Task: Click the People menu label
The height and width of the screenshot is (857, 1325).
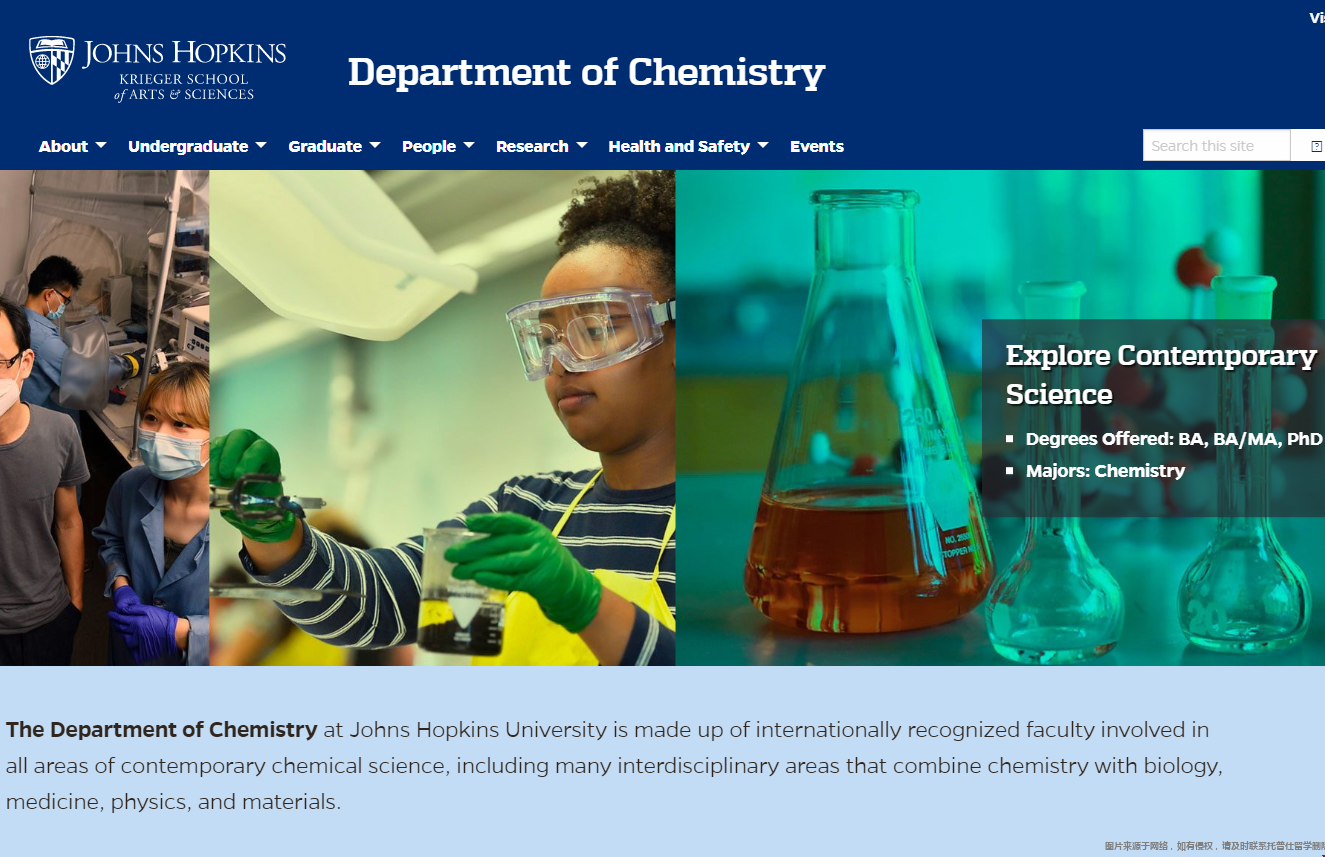Action: [x=428, y=146]
